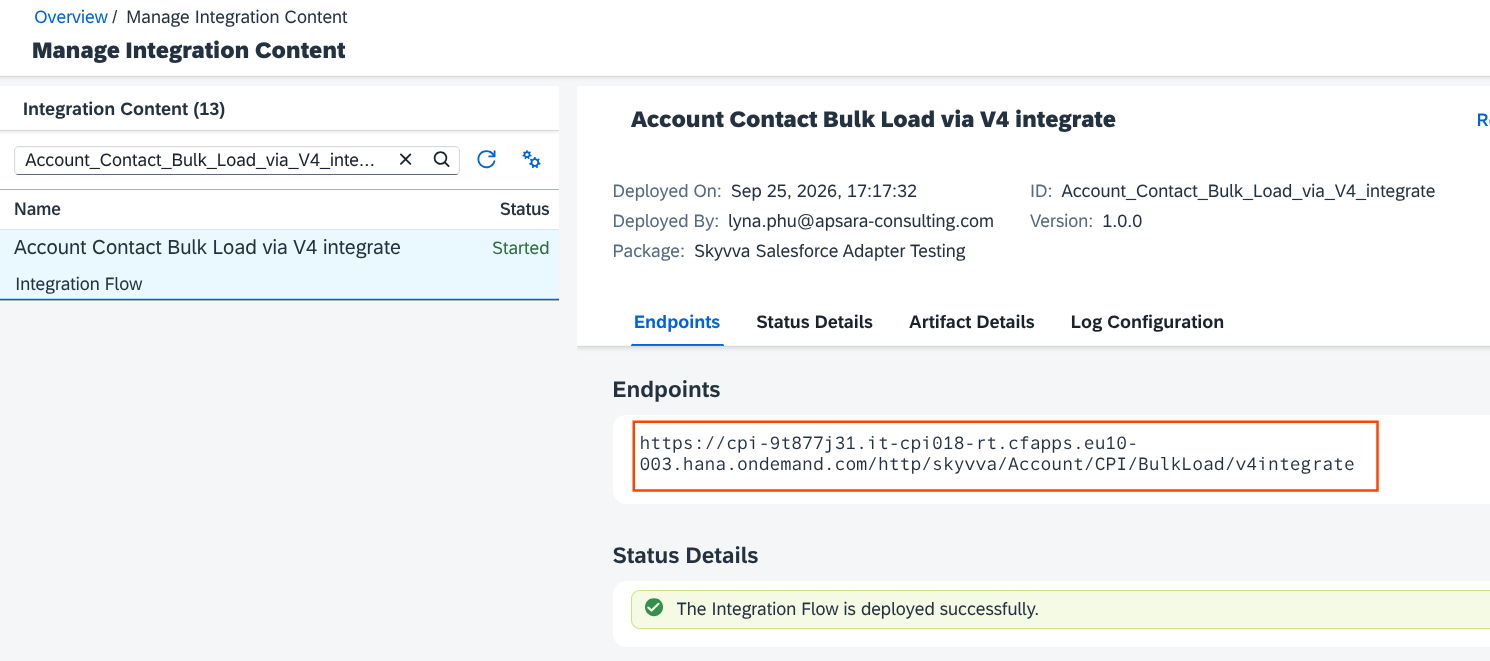Screen dimensions: 1490x661
Task: Click the Manage Integration Content breadcrumb text
Action: pos(237,17)
